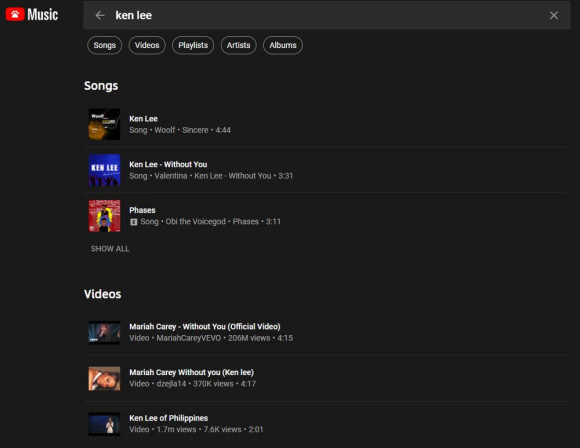This screenshot has height=448, width=580.
Task: Open the Woolf artist link
Action: (x=165, y=130)
